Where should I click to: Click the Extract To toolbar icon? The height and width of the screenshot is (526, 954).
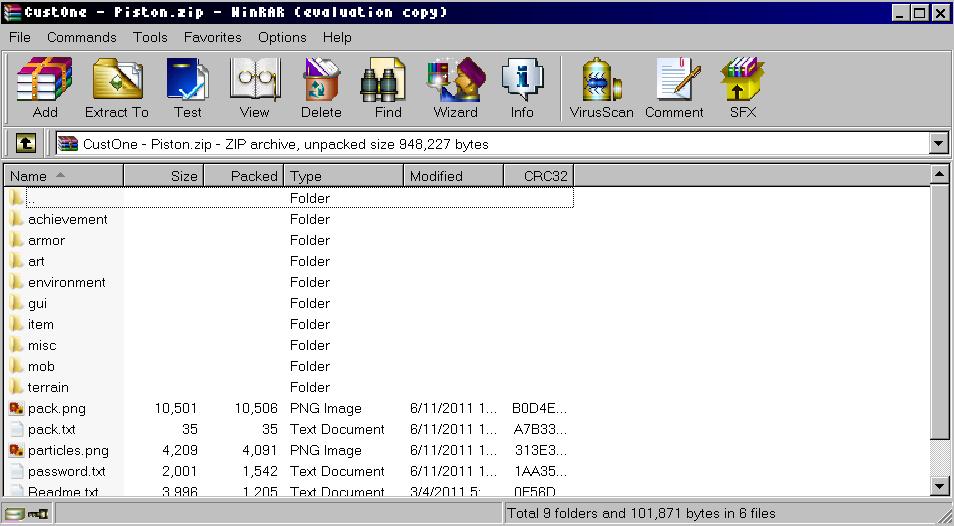pos(116,88)
